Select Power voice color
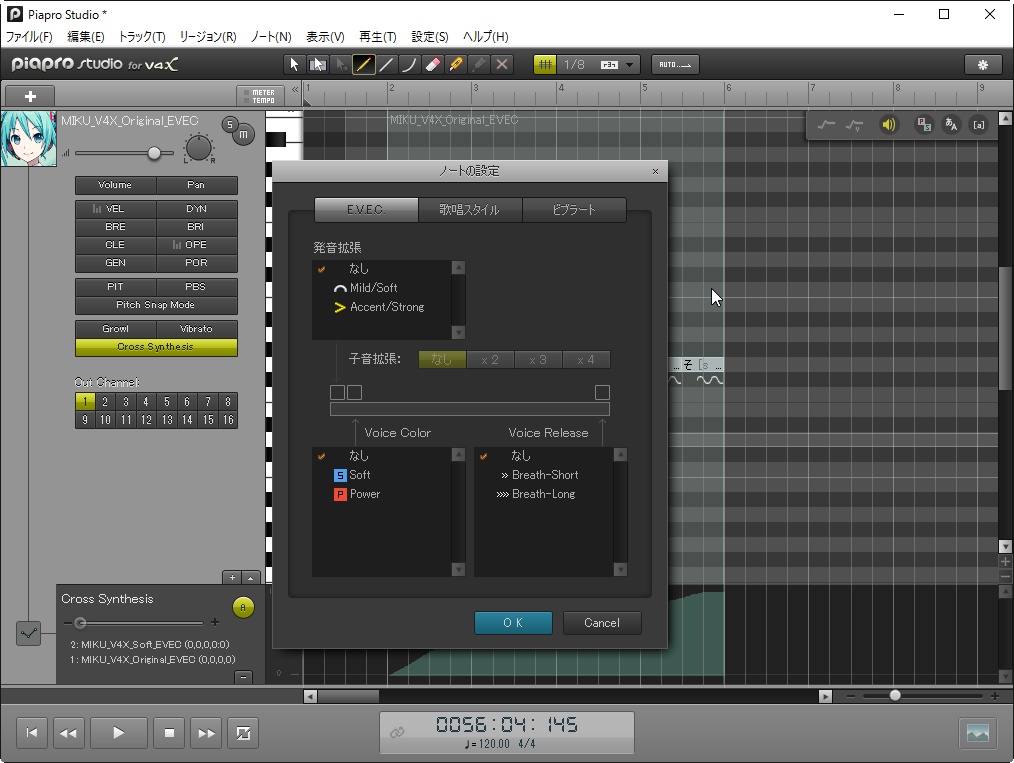 click(x=382, y=494)
